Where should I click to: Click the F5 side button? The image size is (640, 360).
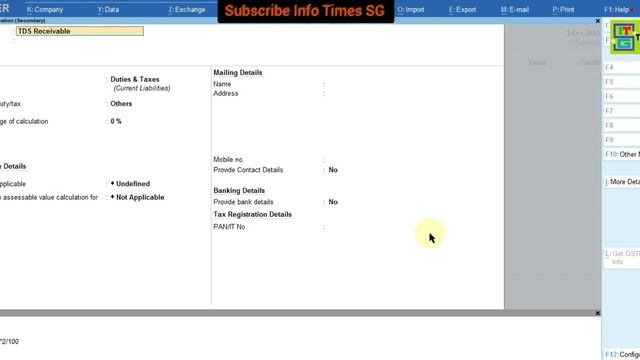pos(622,82)
